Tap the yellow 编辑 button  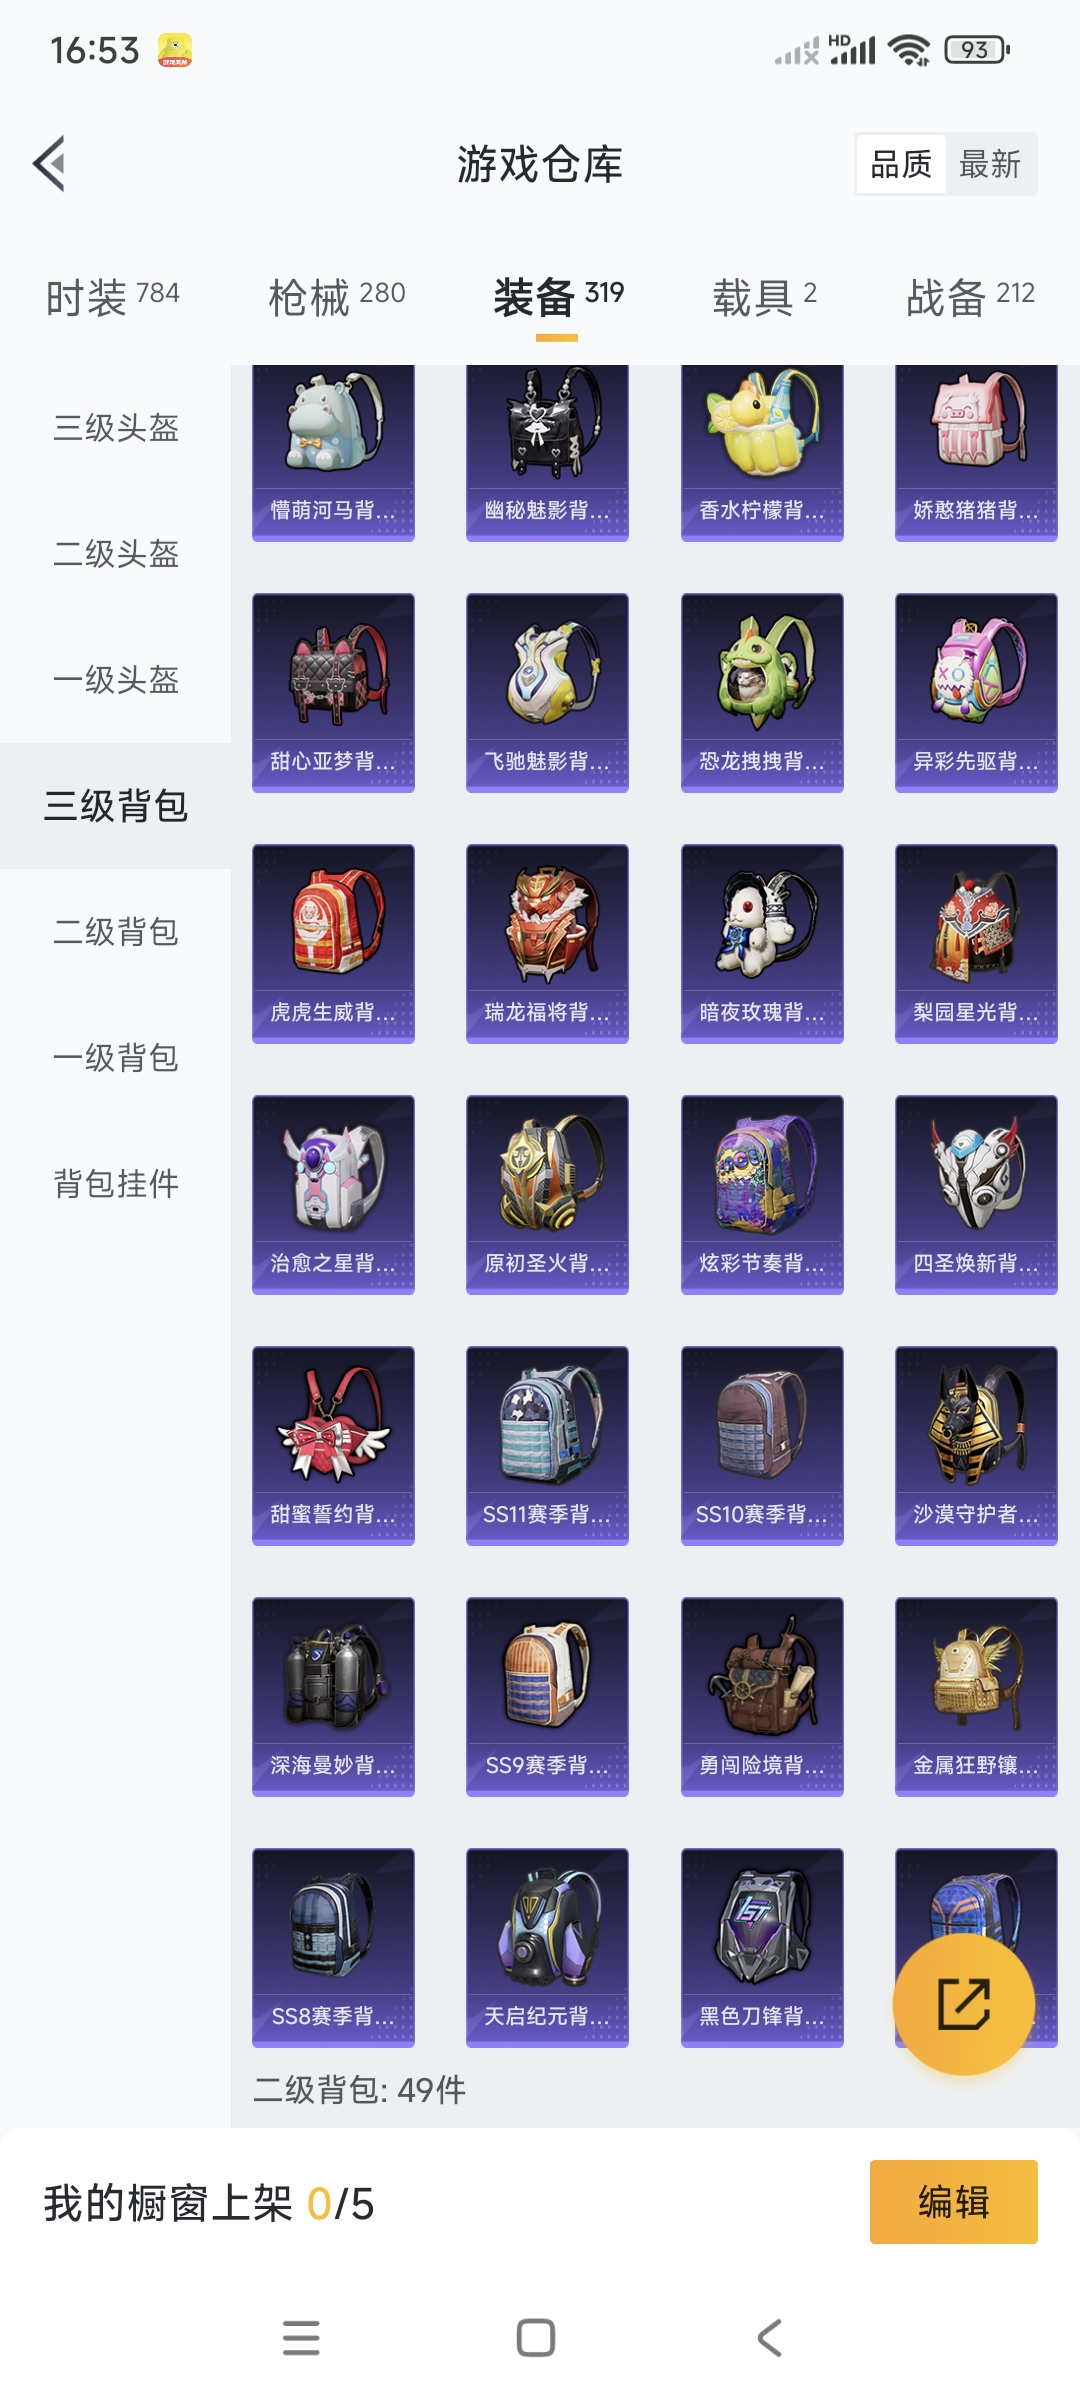[954, 2202]
